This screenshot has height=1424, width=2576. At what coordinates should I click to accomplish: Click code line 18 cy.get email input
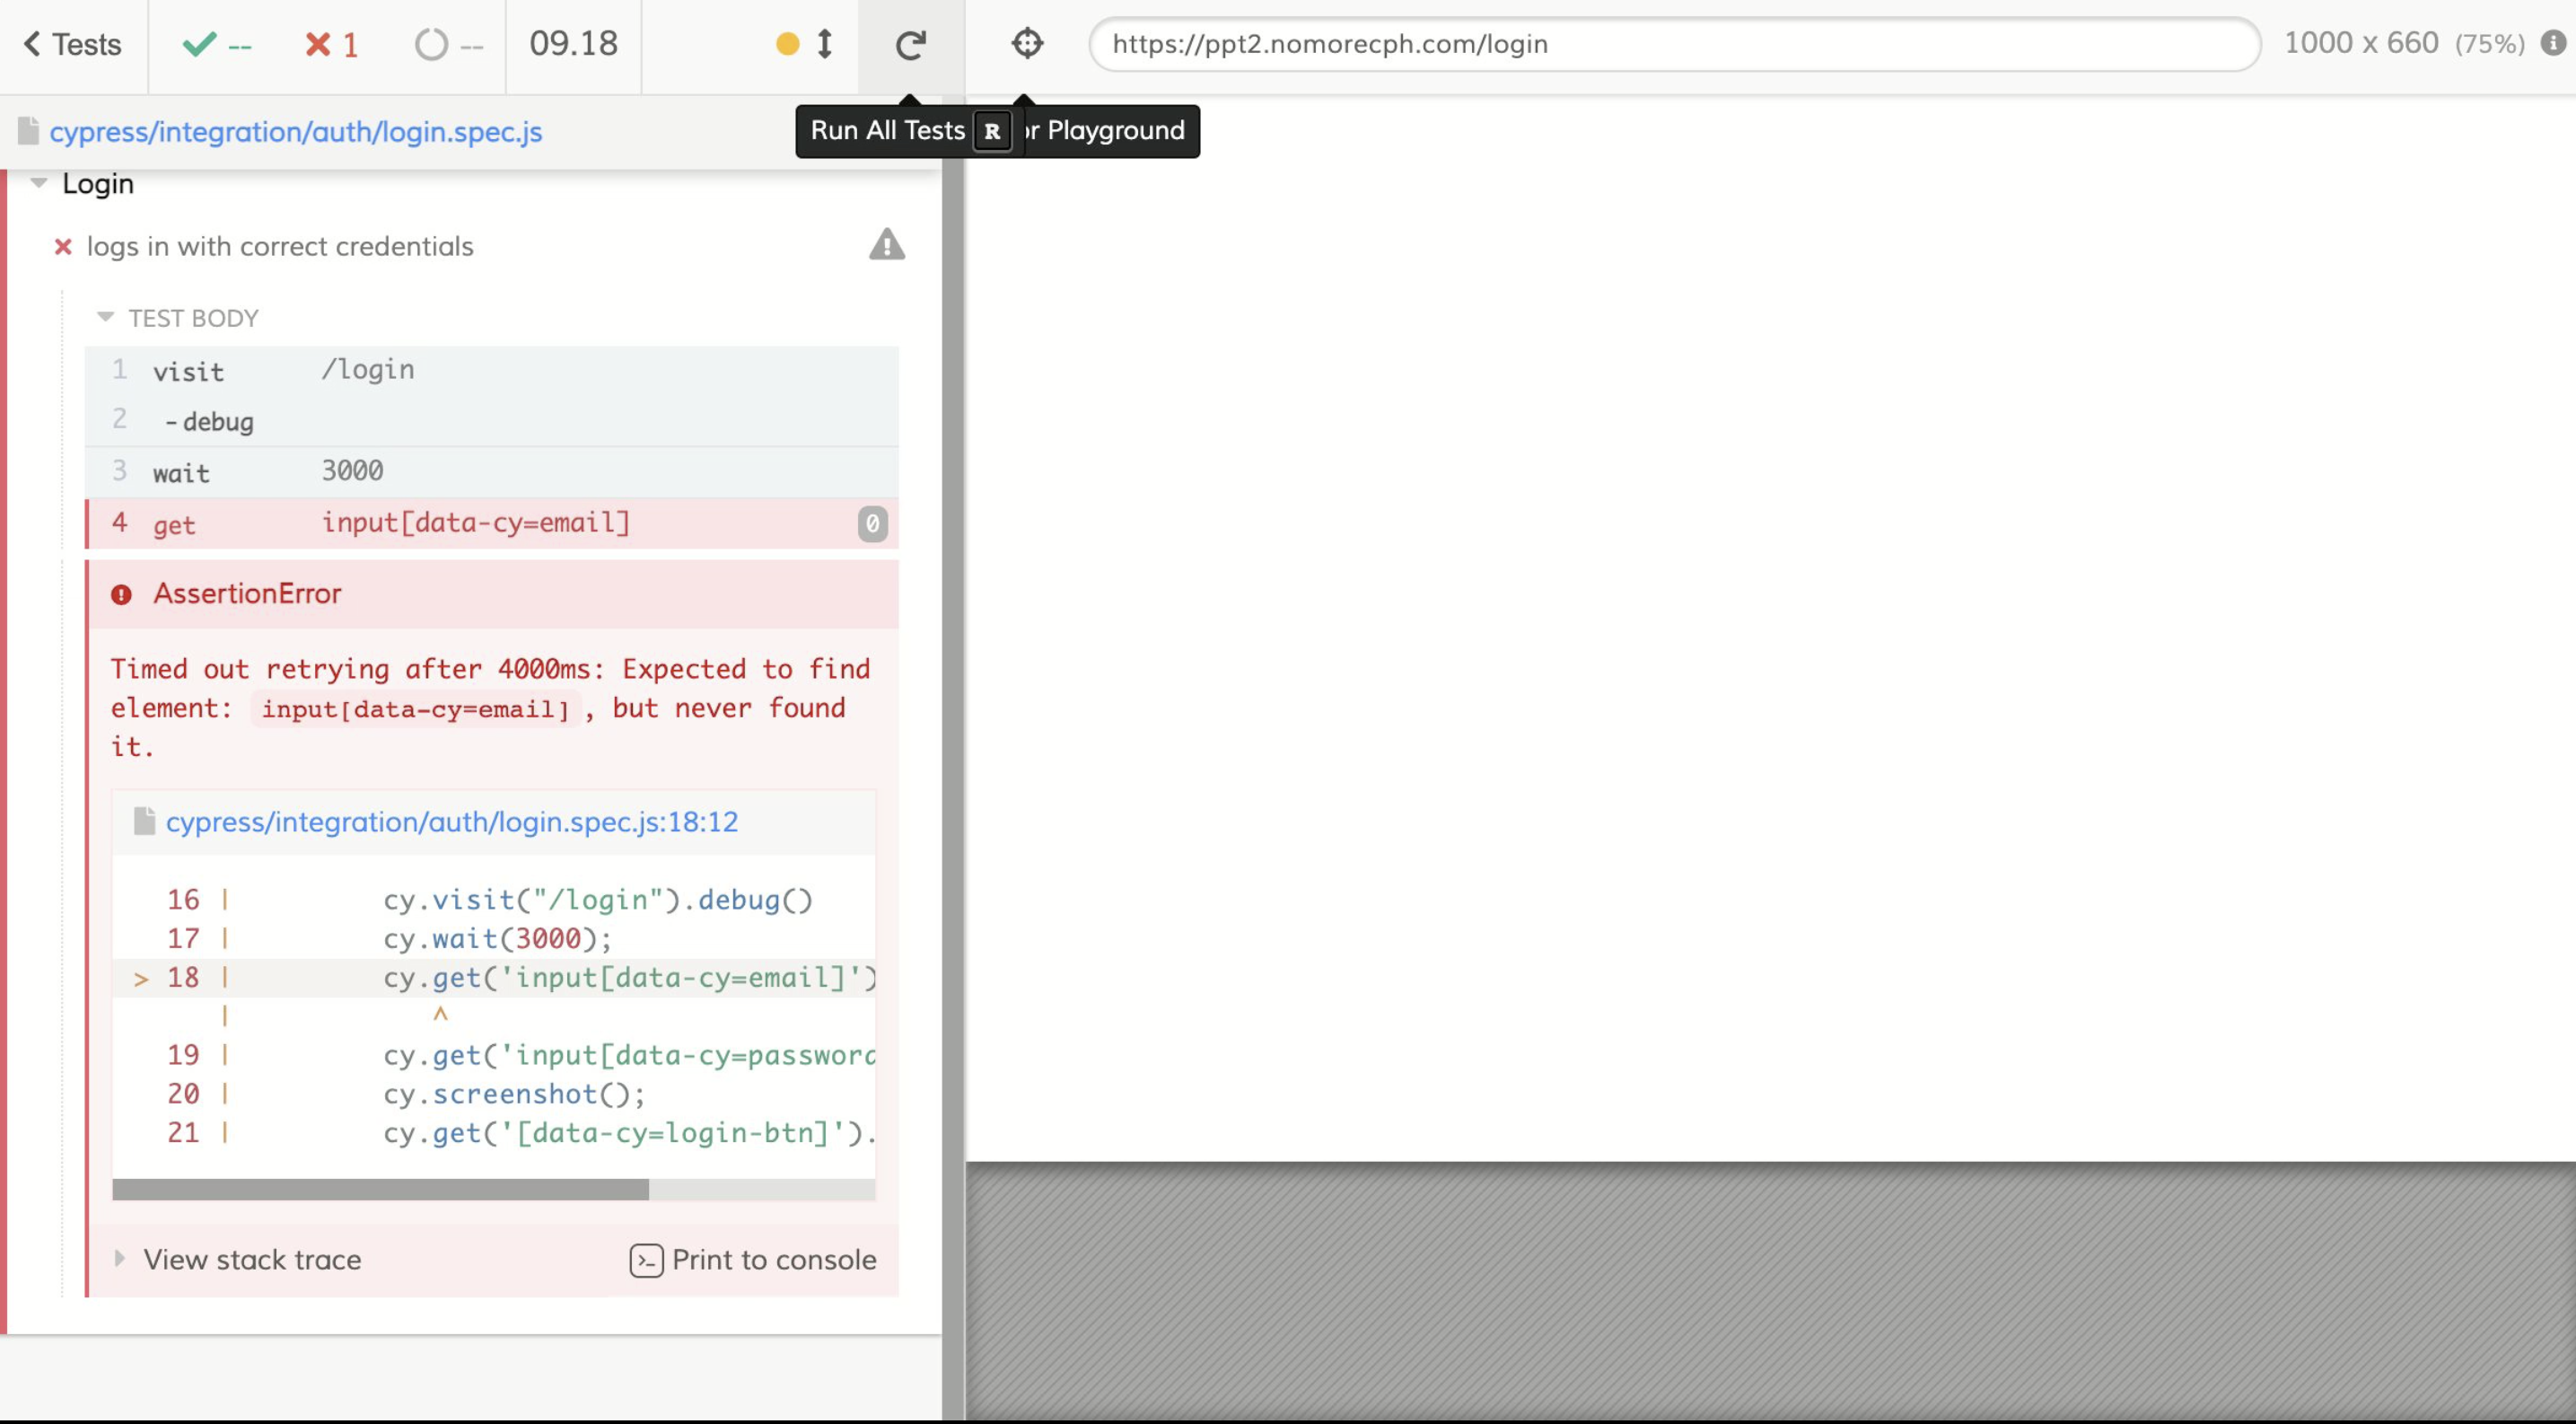click(494, 978)
